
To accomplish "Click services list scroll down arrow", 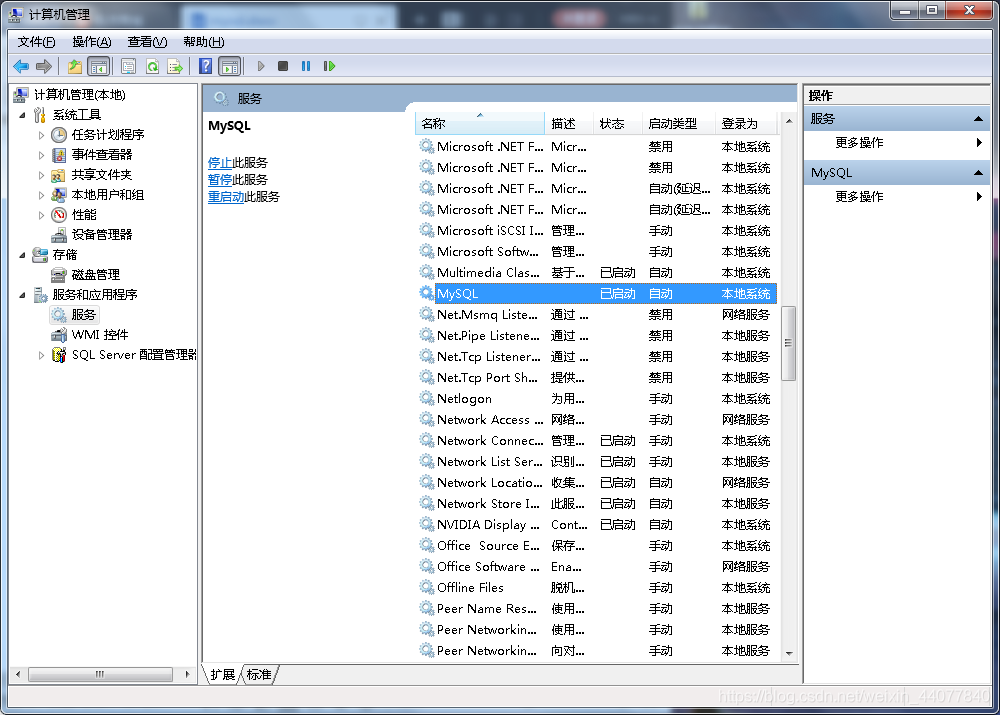I will pyautogui.click(x=789, y=653).
